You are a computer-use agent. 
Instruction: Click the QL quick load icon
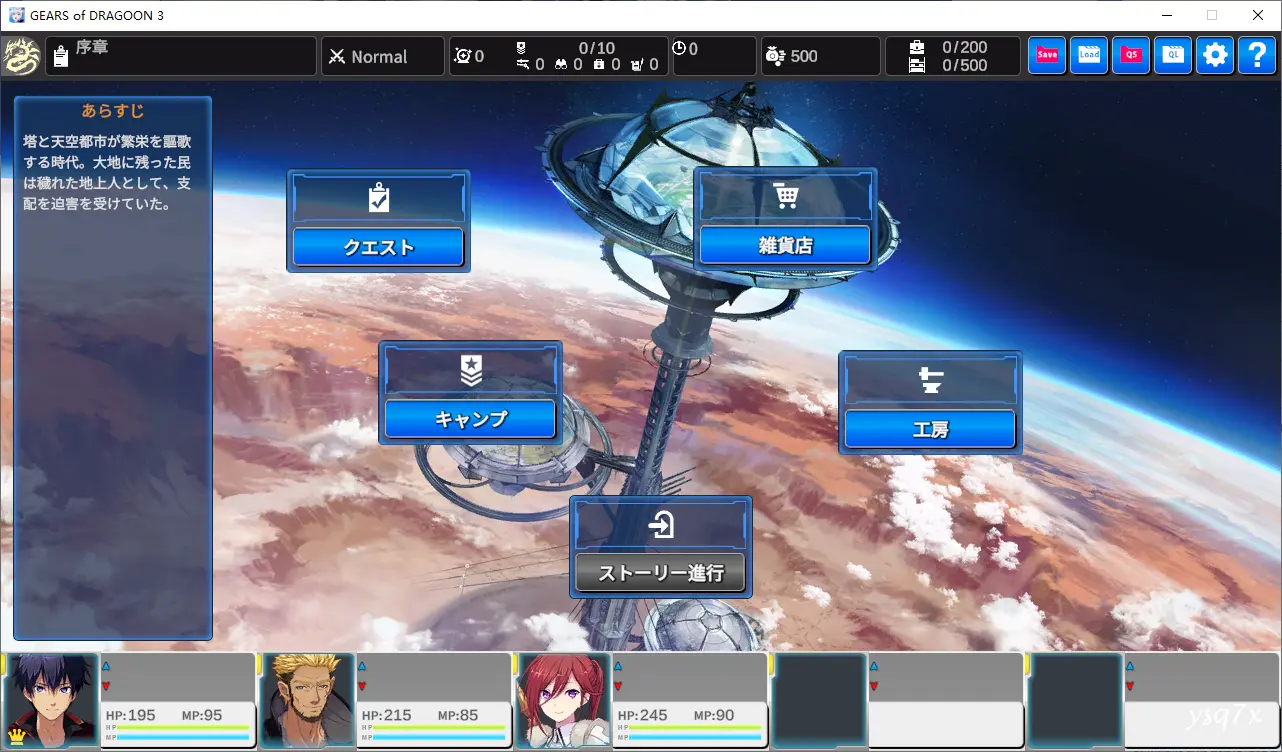(1173, 55)
